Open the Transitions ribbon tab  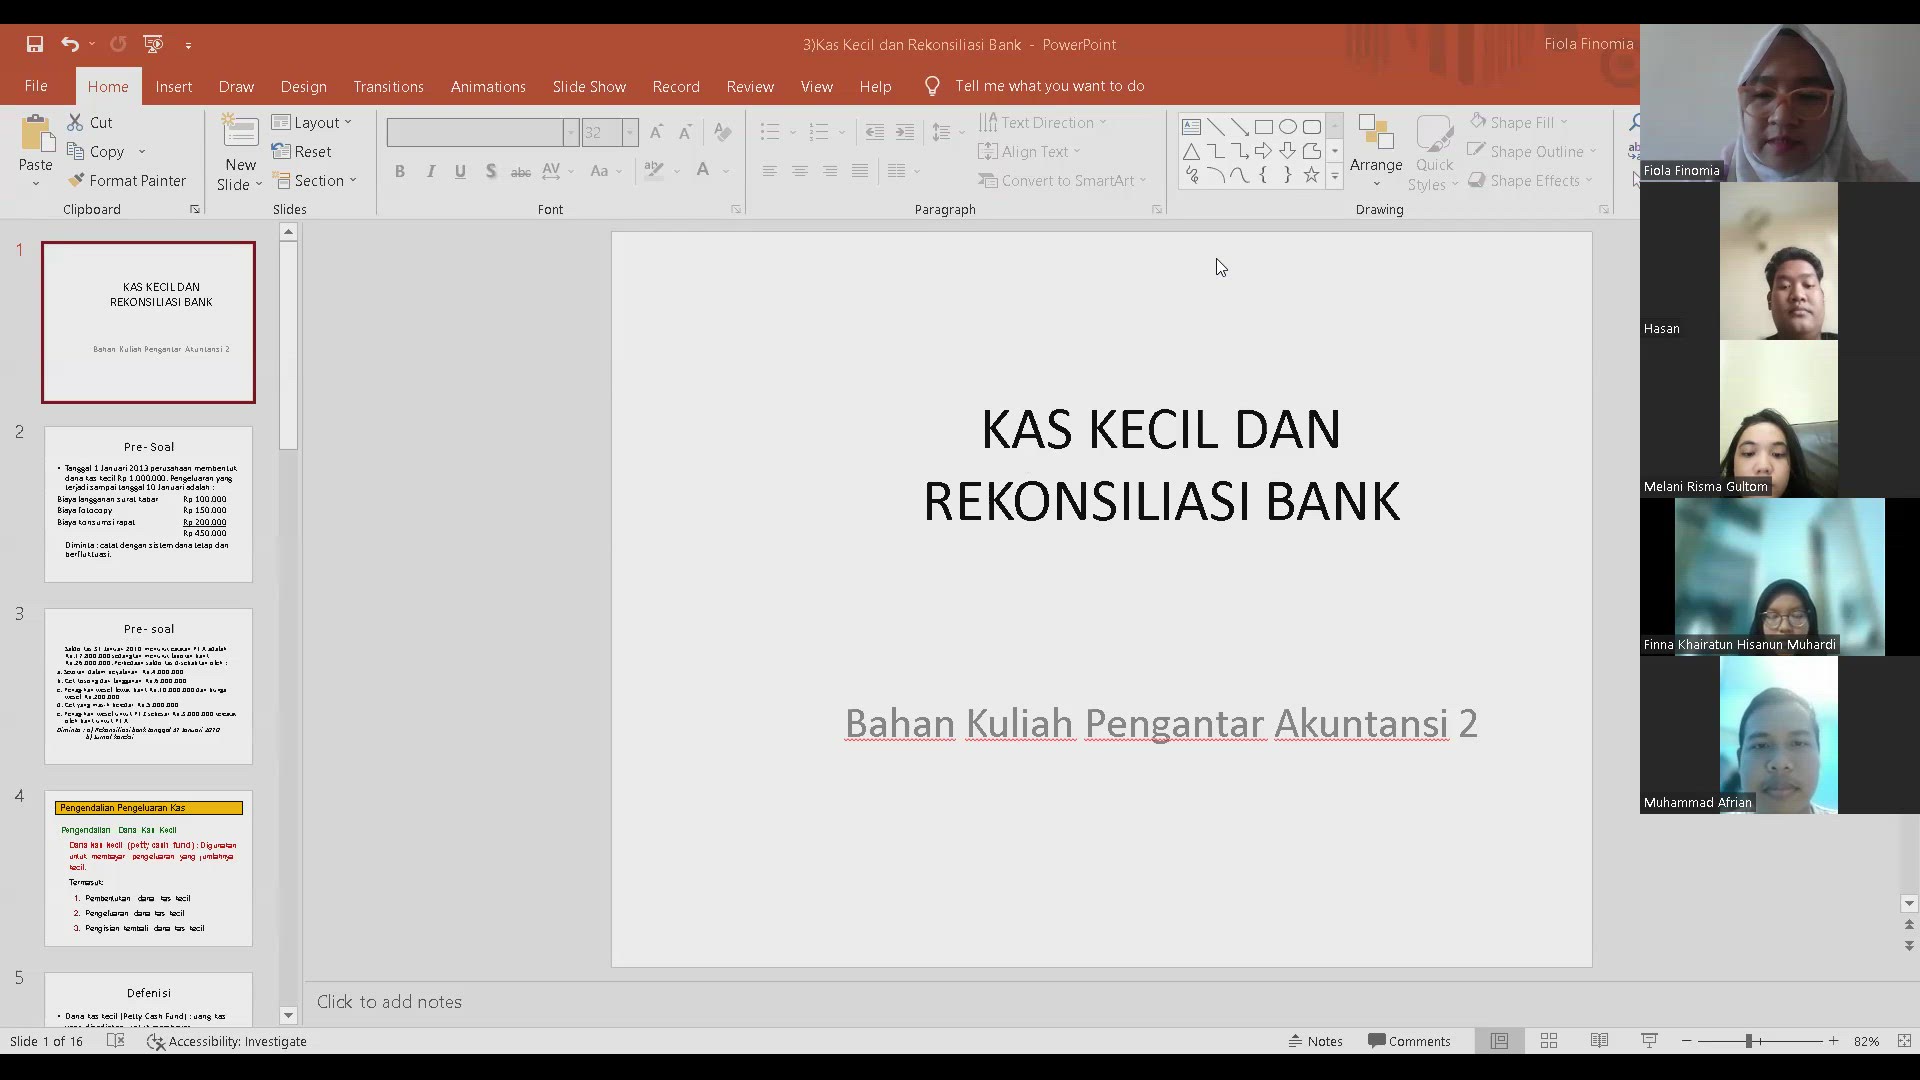point(388,86)
